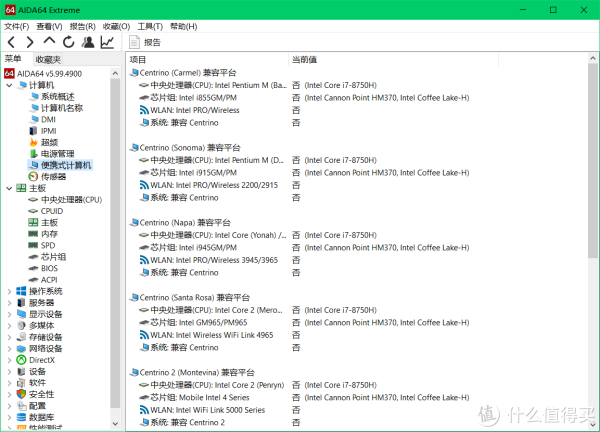Open the 文件(F) menu
600x432 pixels.
point(16,26)
